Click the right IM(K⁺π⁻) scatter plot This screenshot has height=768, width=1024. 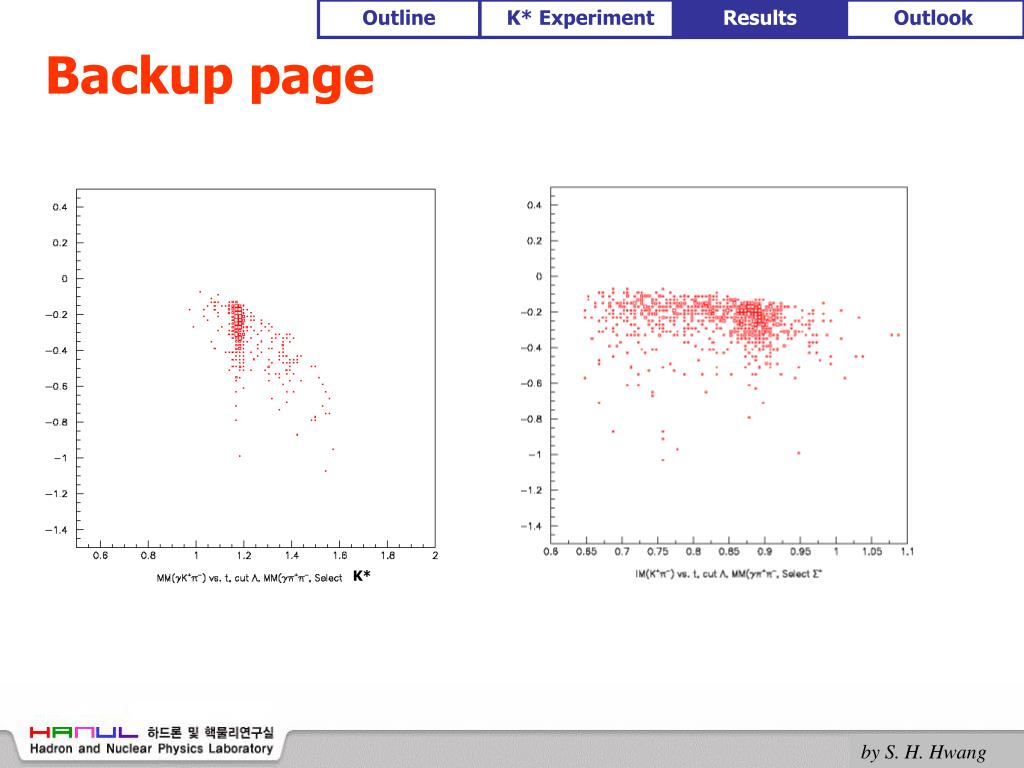point(729,365)
